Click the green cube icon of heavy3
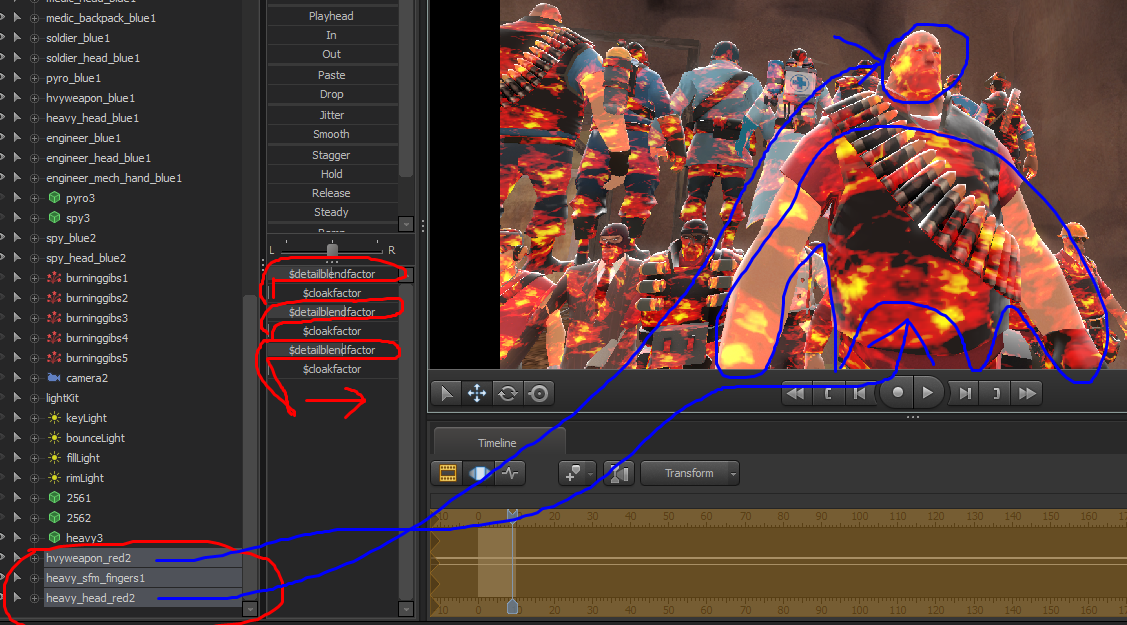The image size is (1127, 625). pyautogui.click(x=54, y=537)
